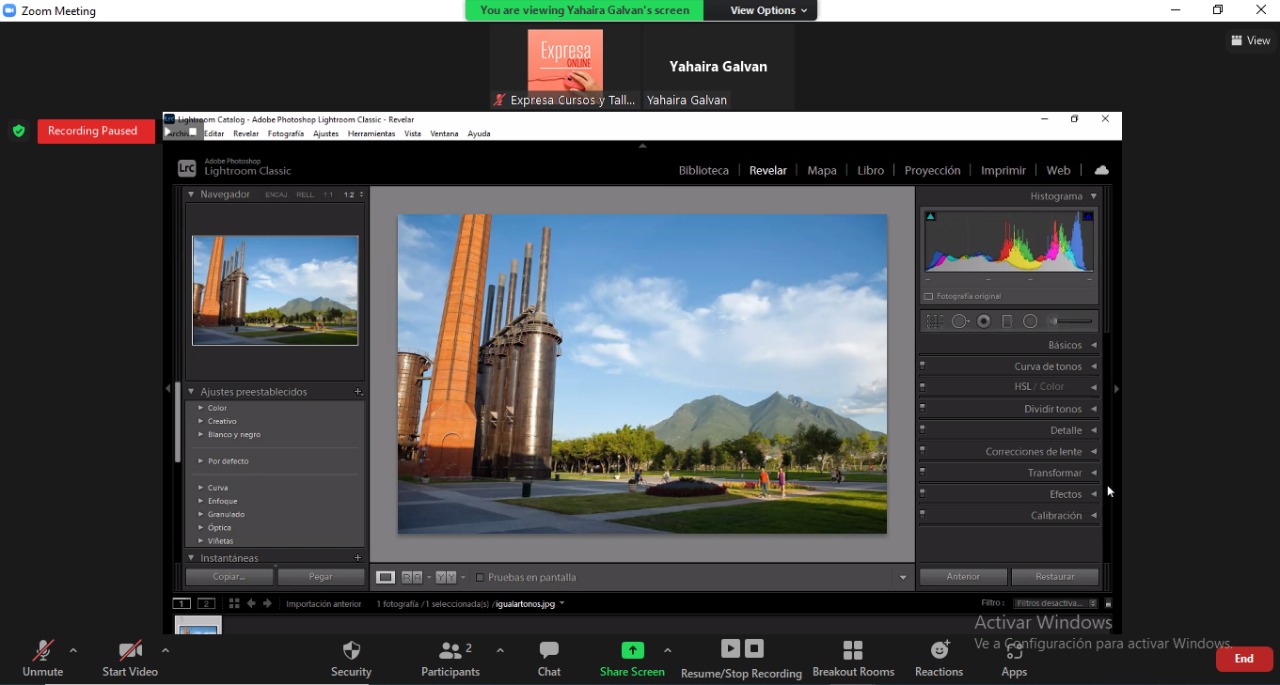
Task: Adjust the tool strip slider
Action: (x=1070, y=322)
